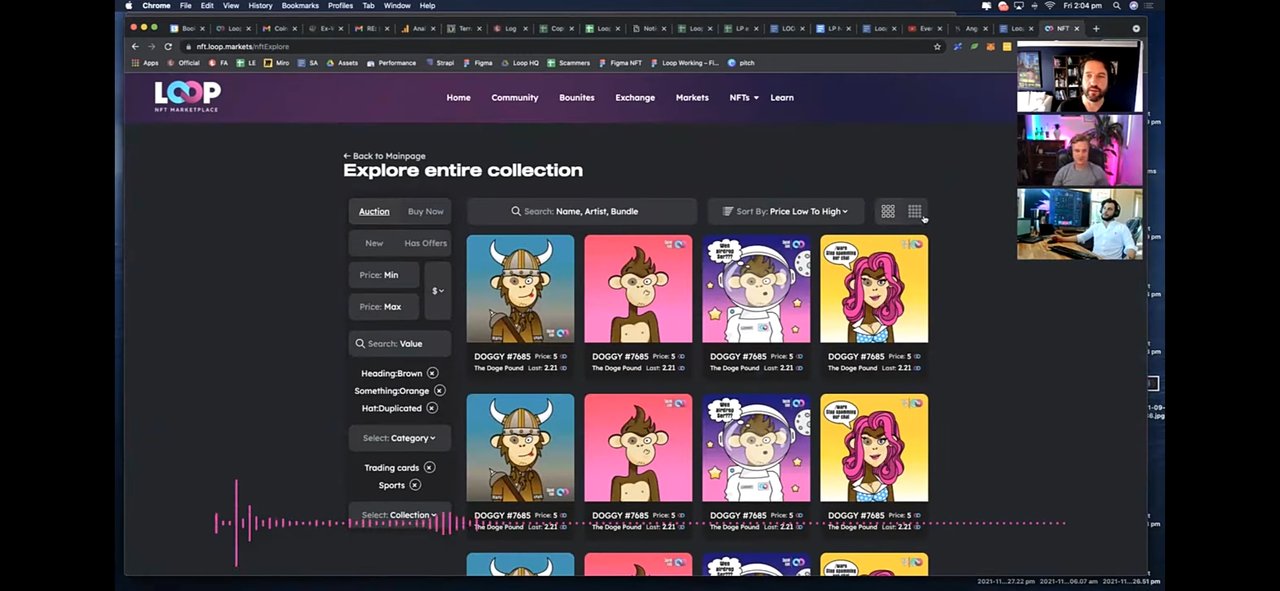Go back using Chrome's back arrow
1280x591 pixels.
pyautogui.click(x=135, y=46)
